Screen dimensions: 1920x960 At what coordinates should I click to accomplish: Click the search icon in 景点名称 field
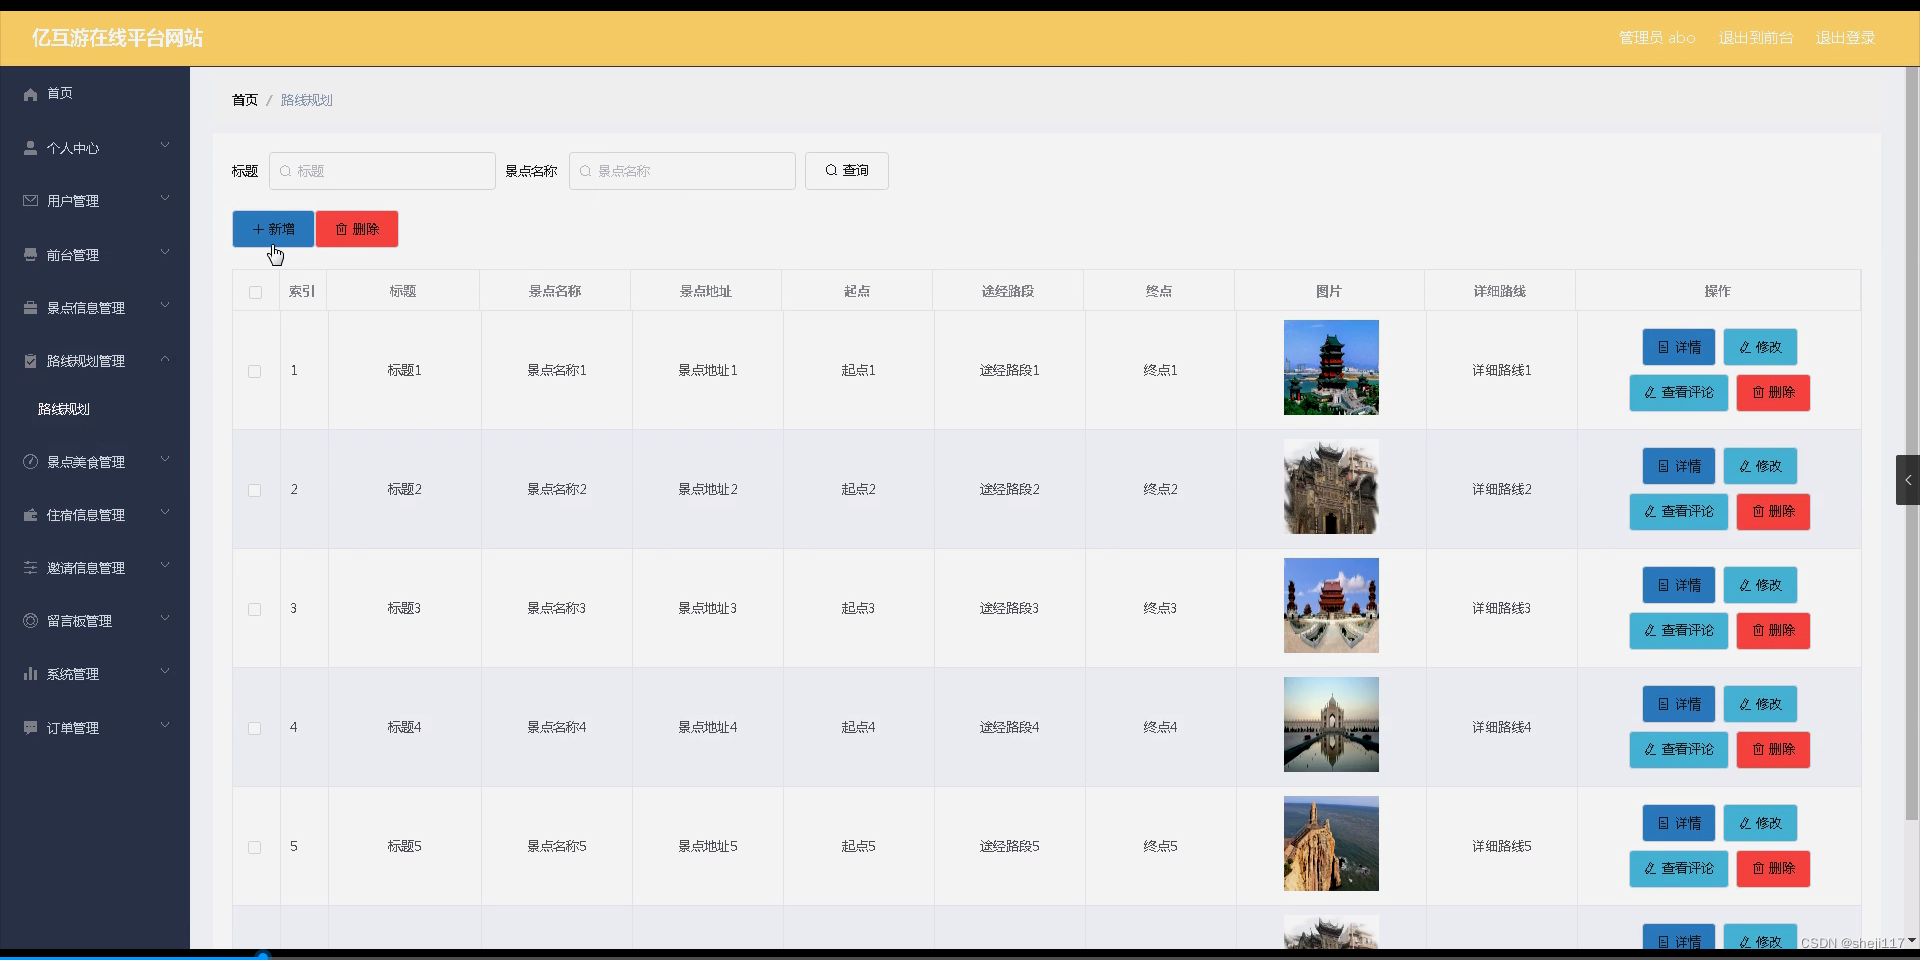[x=585, y=171]
